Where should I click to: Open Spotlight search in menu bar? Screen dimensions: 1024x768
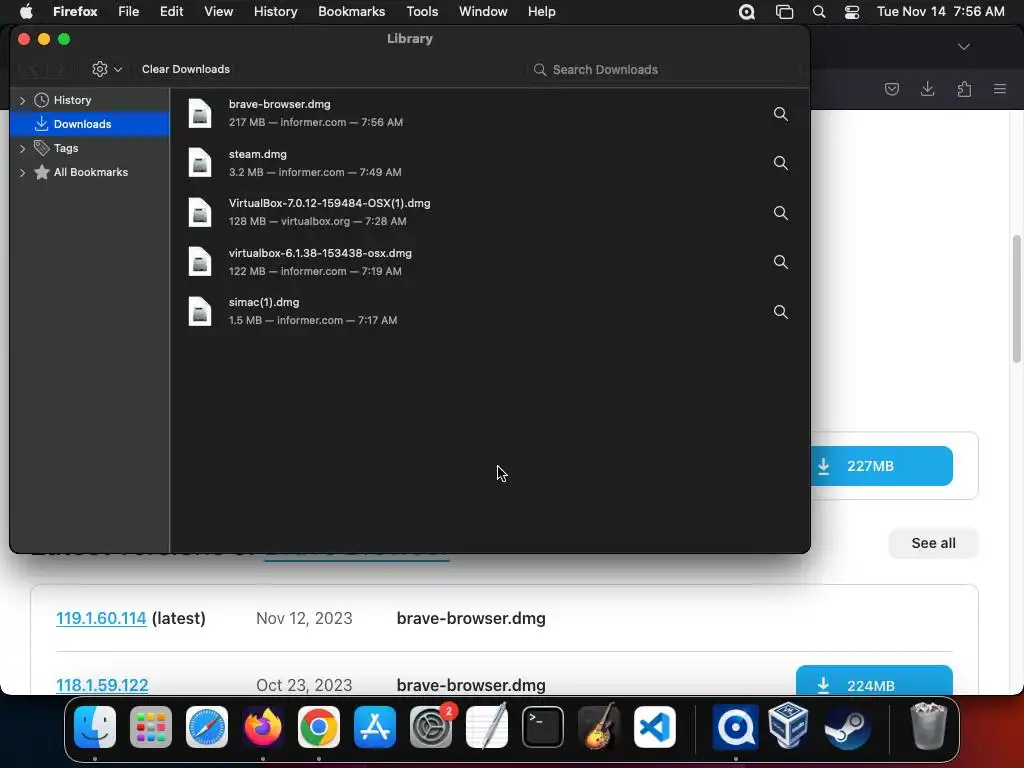pos(818,12)
